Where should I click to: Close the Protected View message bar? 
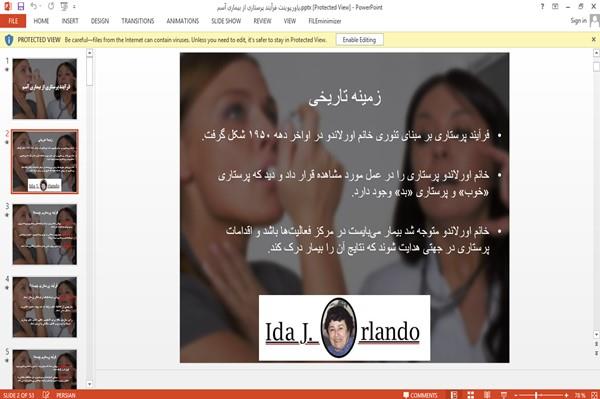[593, 39]
